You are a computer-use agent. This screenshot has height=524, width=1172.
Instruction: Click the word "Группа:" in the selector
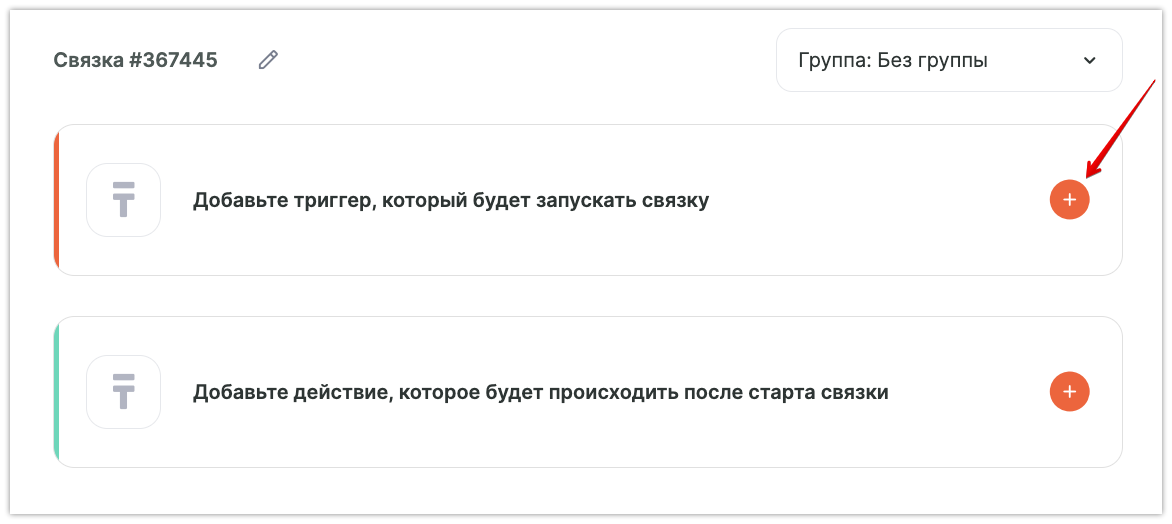point(832,60)
